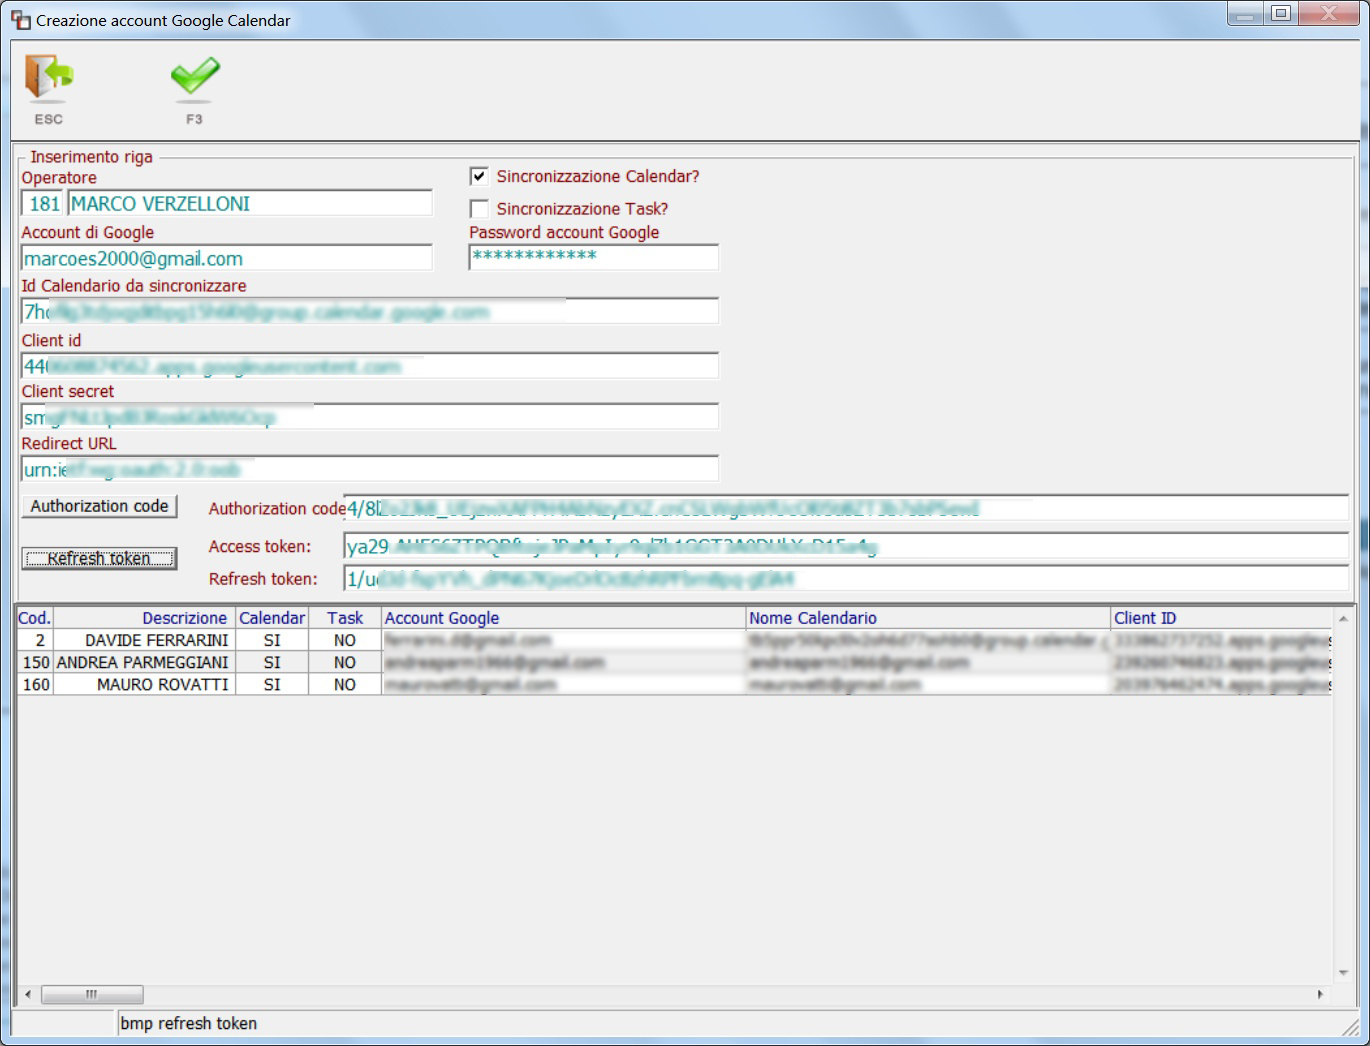The width and height of the screenshot is (1370, 1046).
Task: Click the Authorization code button
Action: (x=99, y=506)
